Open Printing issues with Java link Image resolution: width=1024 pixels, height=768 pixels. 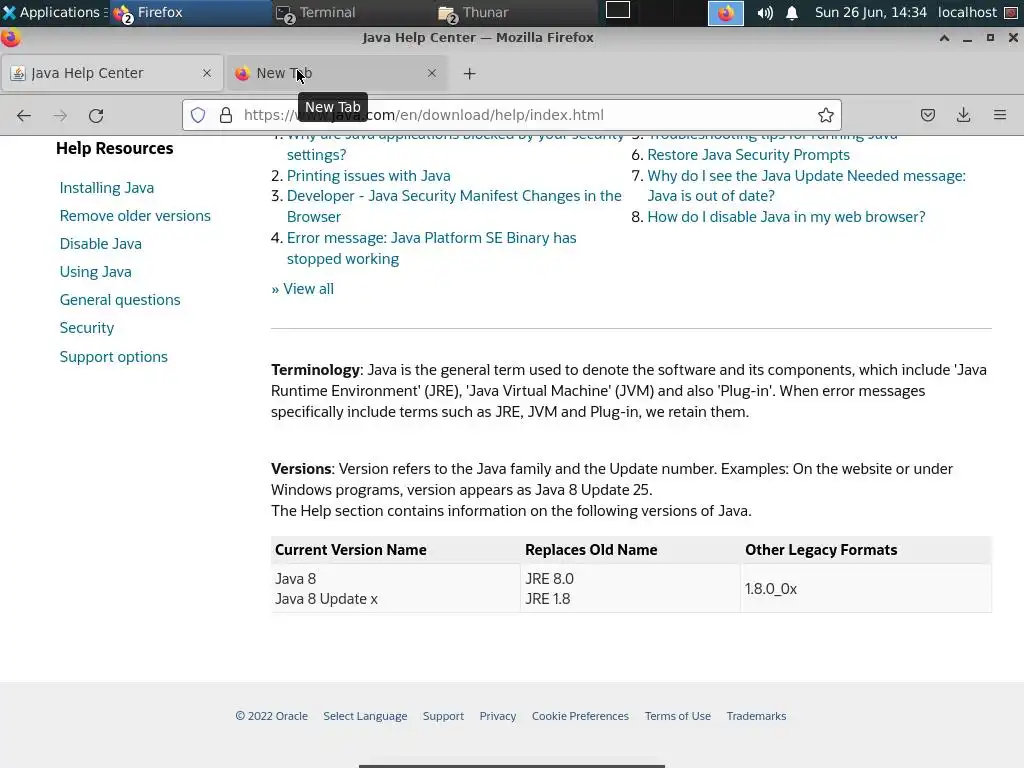tap(368, 176)
